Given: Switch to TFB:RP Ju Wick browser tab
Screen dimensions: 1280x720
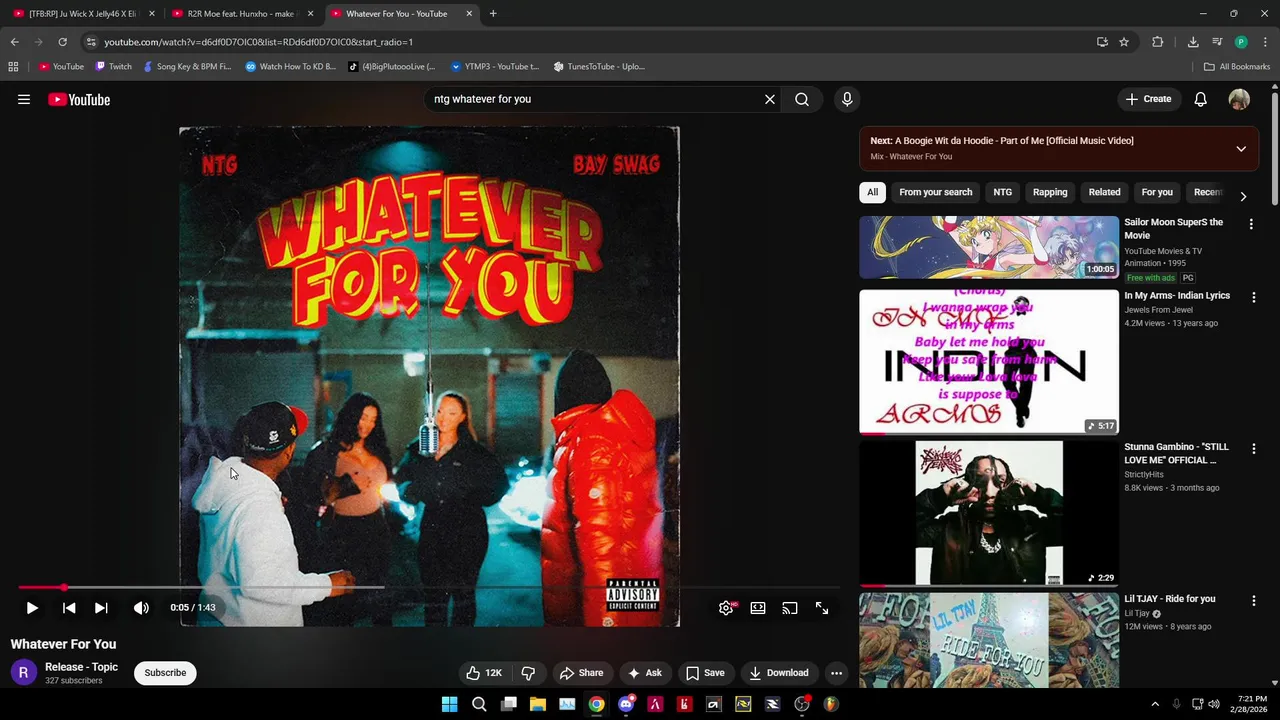Looking at the screenshot, I should coord(82,14).
